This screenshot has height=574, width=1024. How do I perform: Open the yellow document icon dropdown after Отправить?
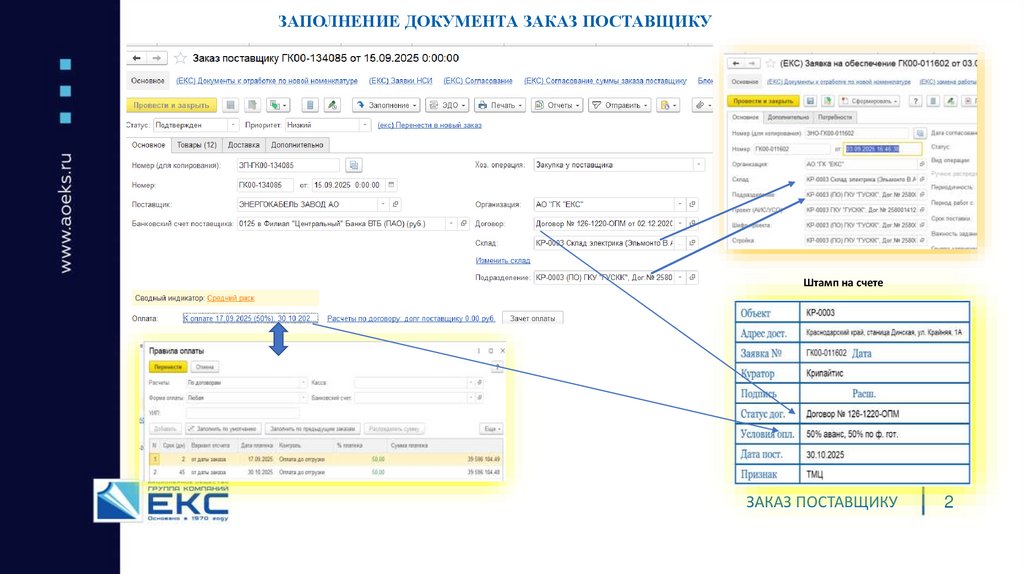pyautogui.click(x=669, y=105)
